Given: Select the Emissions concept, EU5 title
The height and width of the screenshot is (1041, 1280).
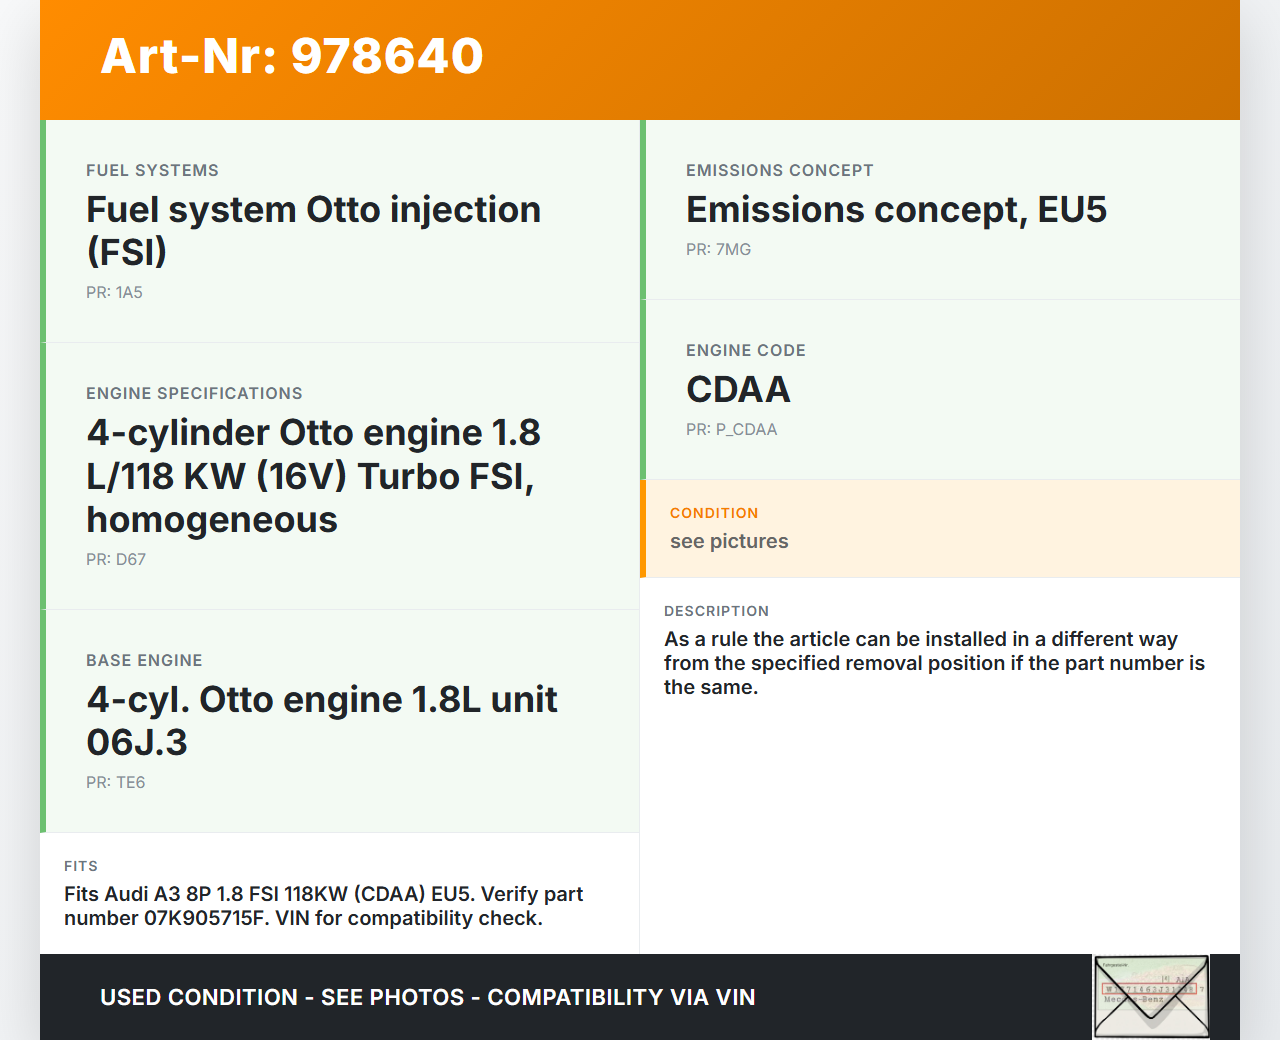Looking at the screenshot, I should pos(896,210).
